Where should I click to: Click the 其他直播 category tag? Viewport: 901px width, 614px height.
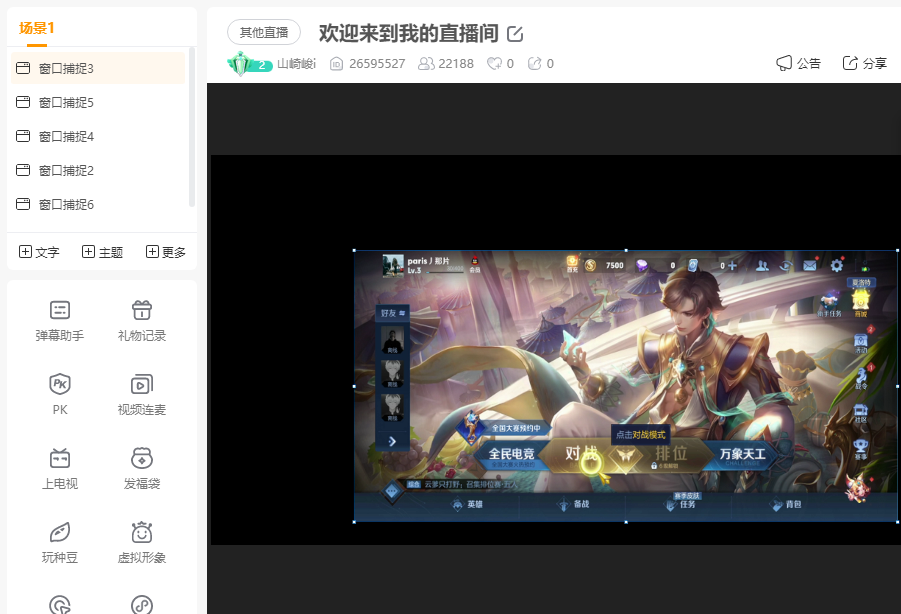(264, 32)
